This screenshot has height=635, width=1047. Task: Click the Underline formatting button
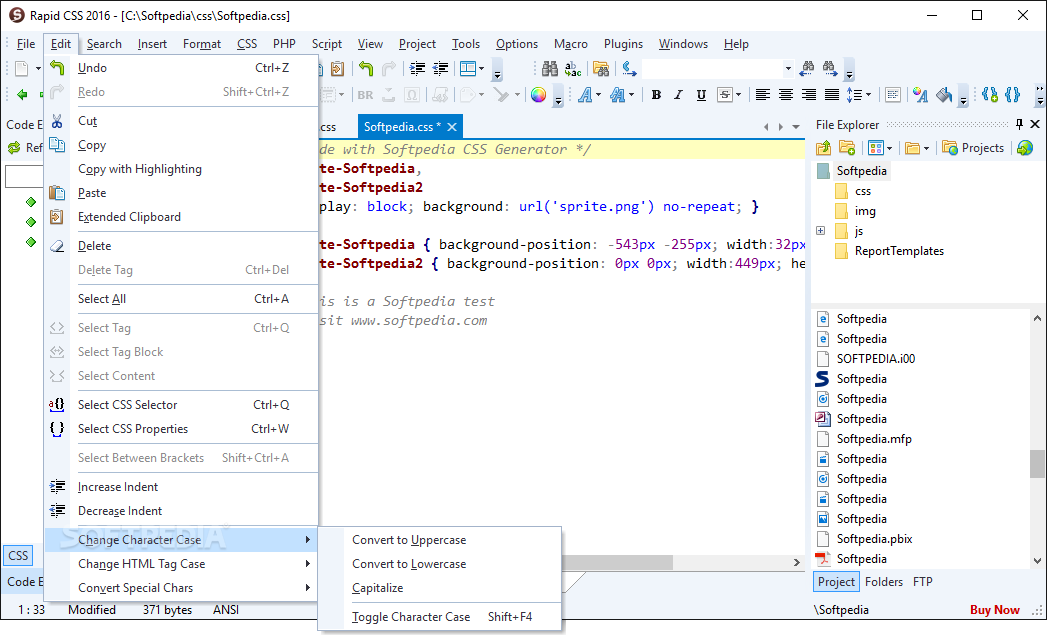[701, 95]
